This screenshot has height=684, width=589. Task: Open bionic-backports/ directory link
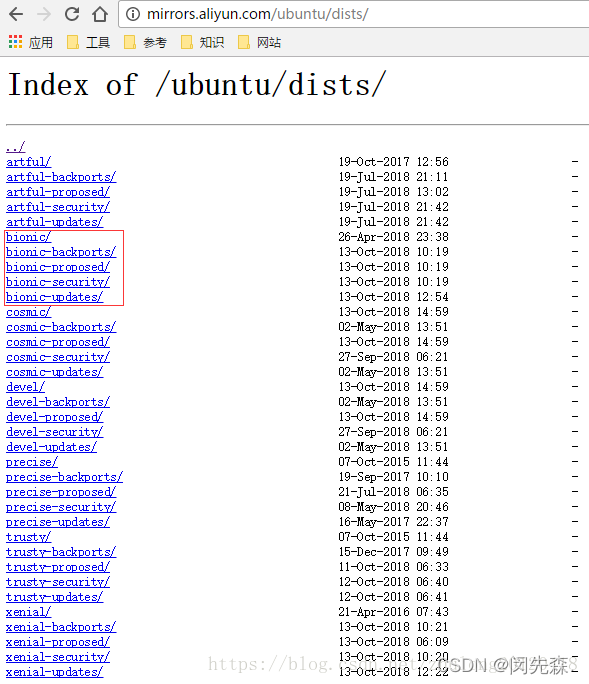(61, 252)
